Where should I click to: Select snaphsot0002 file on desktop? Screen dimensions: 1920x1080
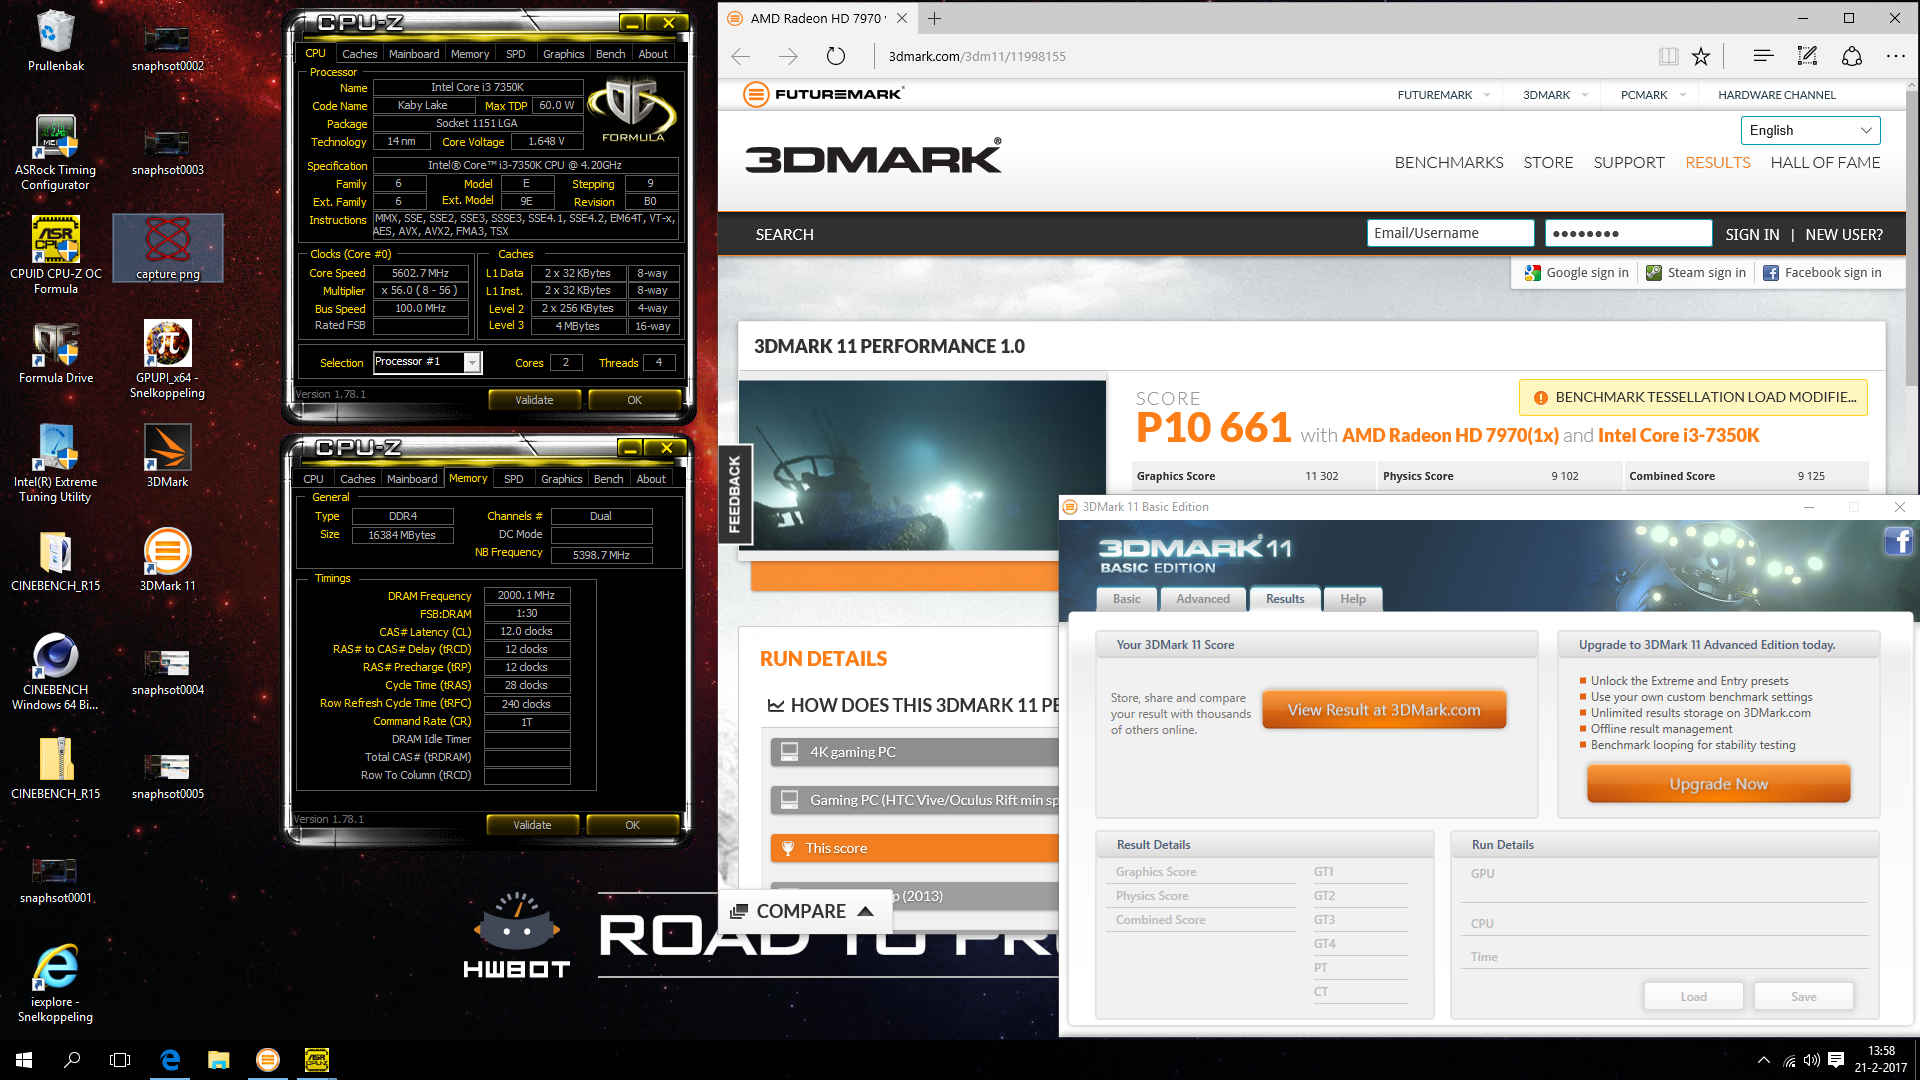tap(167, 46)
